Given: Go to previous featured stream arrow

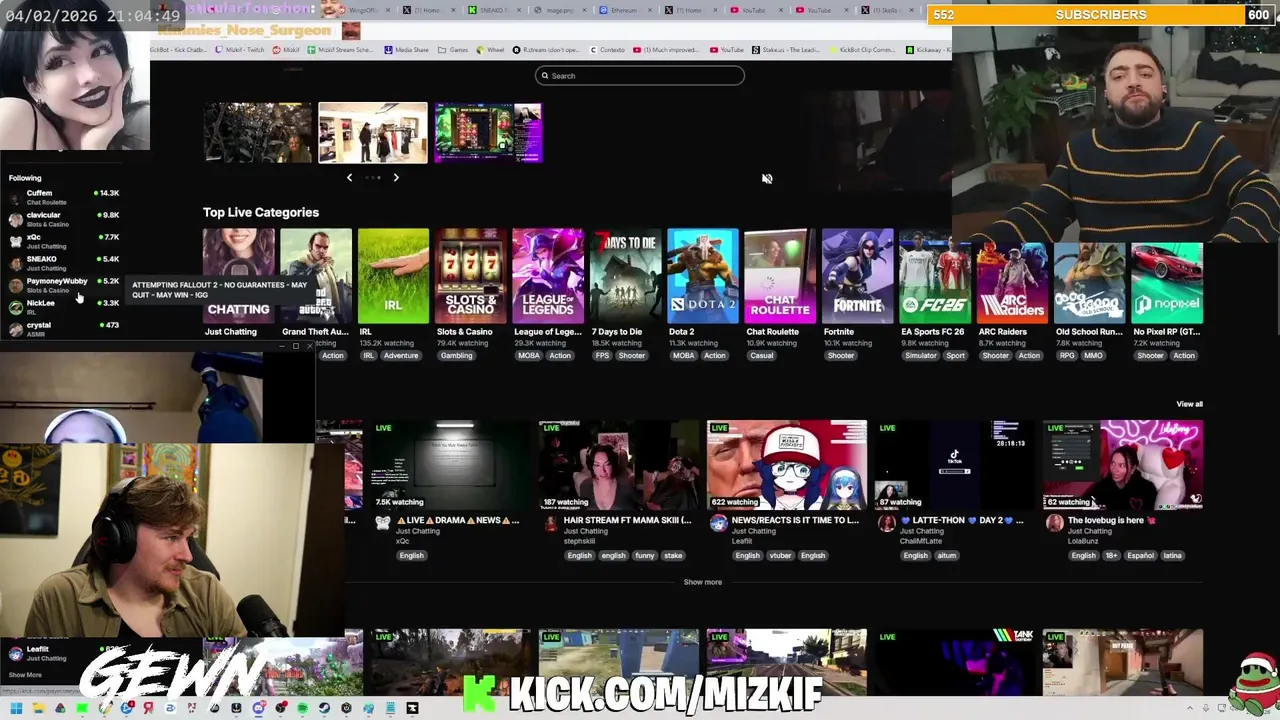Looking at the screenshot, I should tap(349, 177).
